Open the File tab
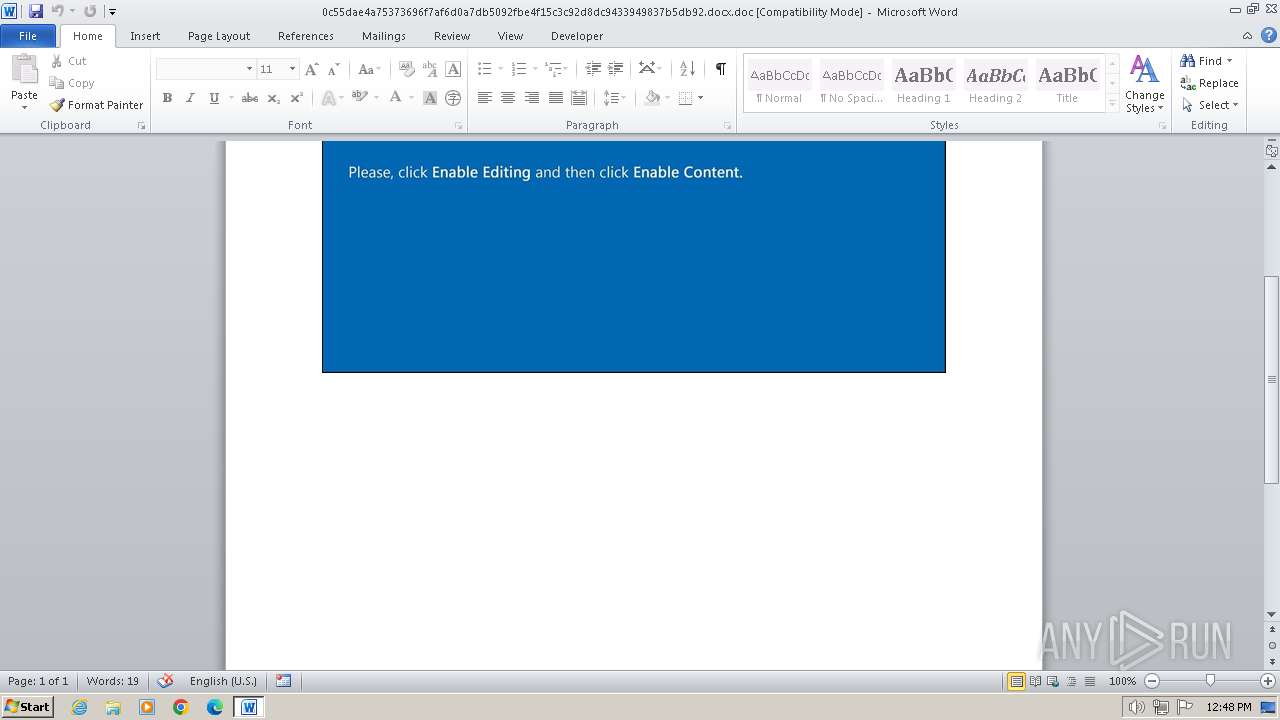 (x=28, y=36)
